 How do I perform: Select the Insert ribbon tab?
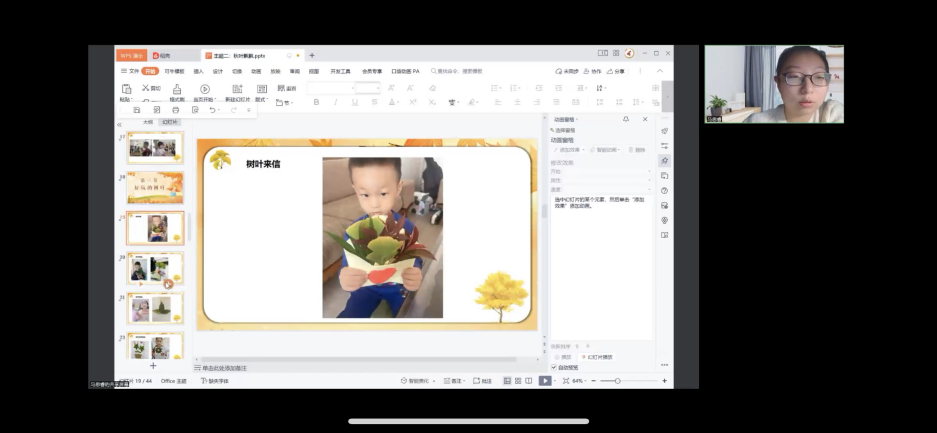198,71
